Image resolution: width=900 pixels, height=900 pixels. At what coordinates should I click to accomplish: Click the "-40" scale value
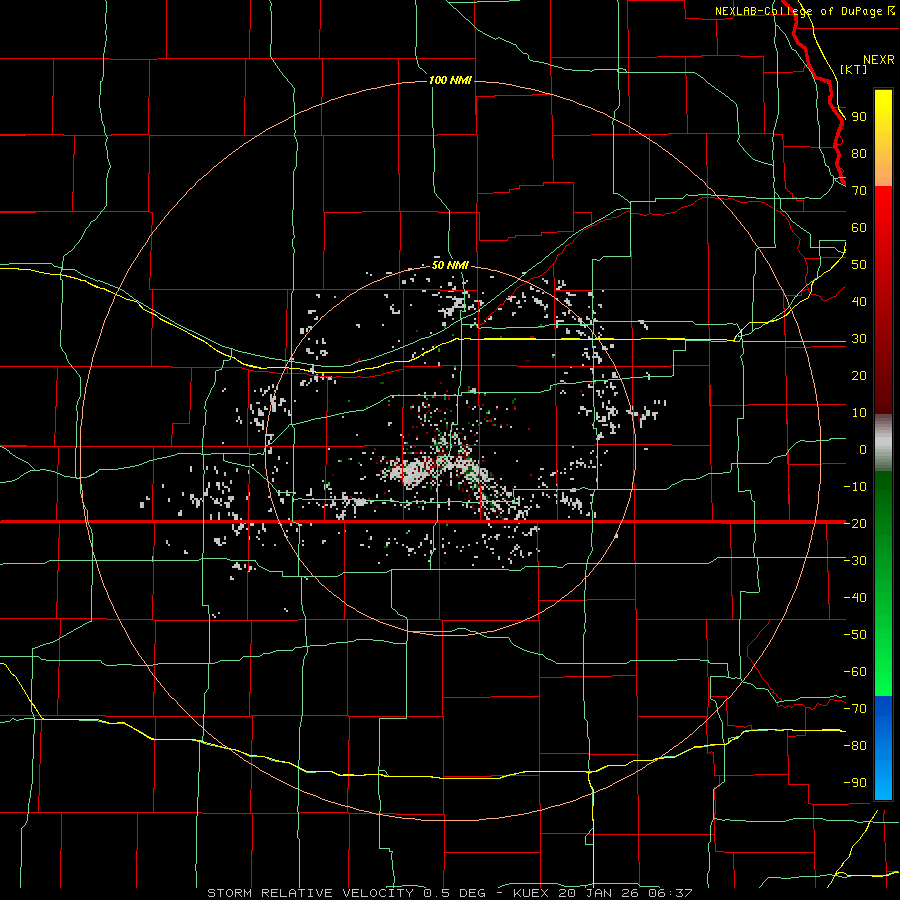click(x=855, y=598)
